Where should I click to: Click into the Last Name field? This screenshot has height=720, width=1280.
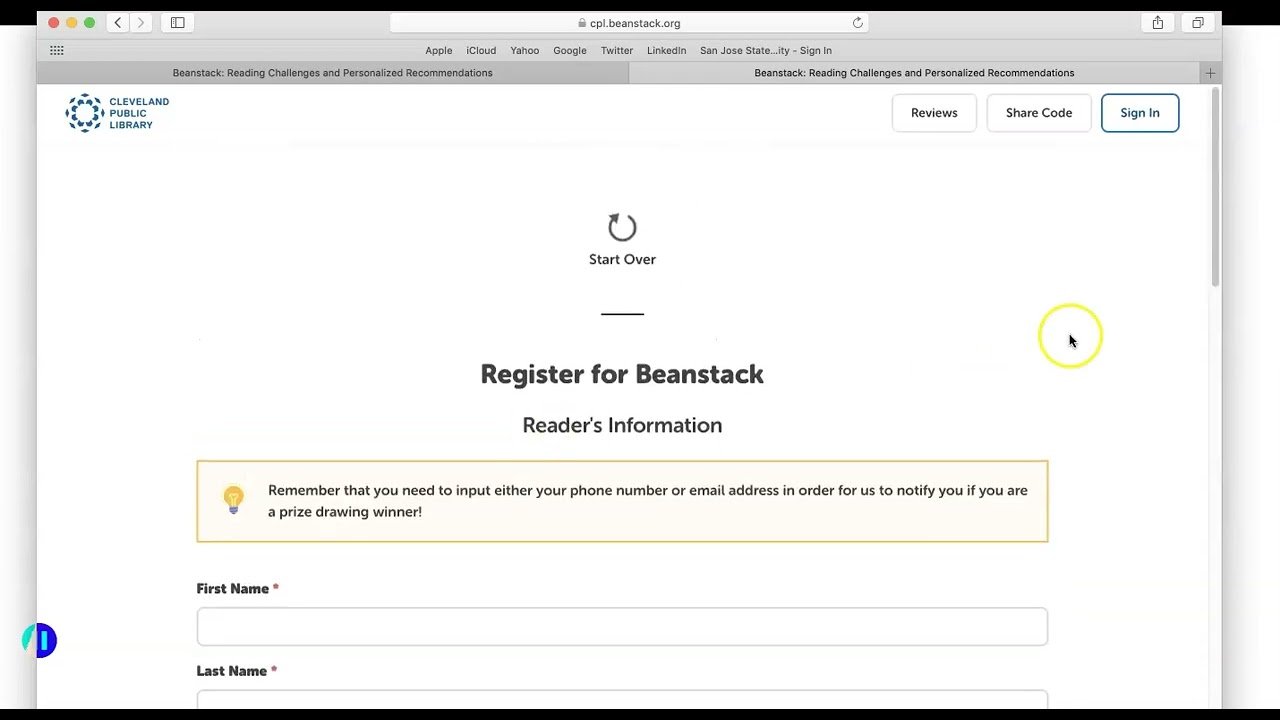point(622,700)
